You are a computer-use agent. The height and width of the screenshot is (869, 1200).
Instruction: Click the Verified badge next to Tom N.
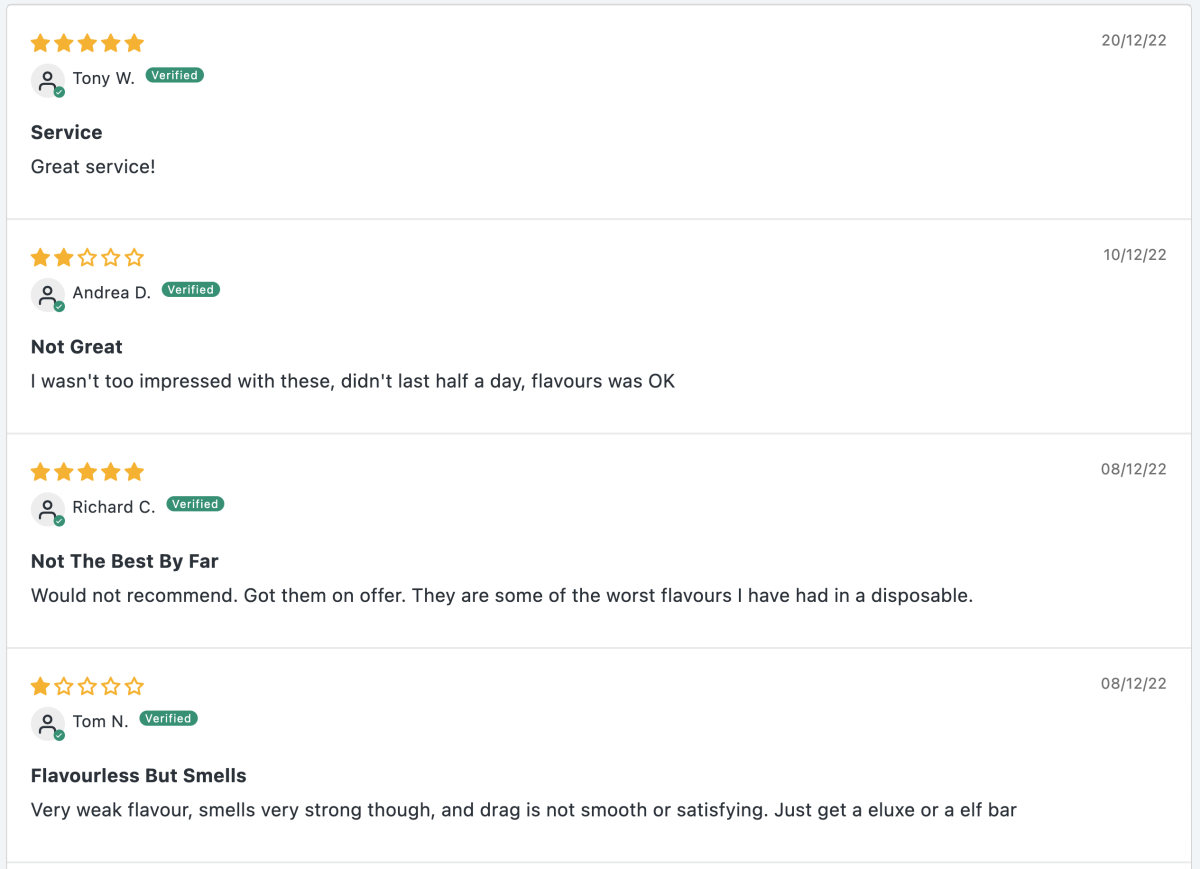(169, 718)
